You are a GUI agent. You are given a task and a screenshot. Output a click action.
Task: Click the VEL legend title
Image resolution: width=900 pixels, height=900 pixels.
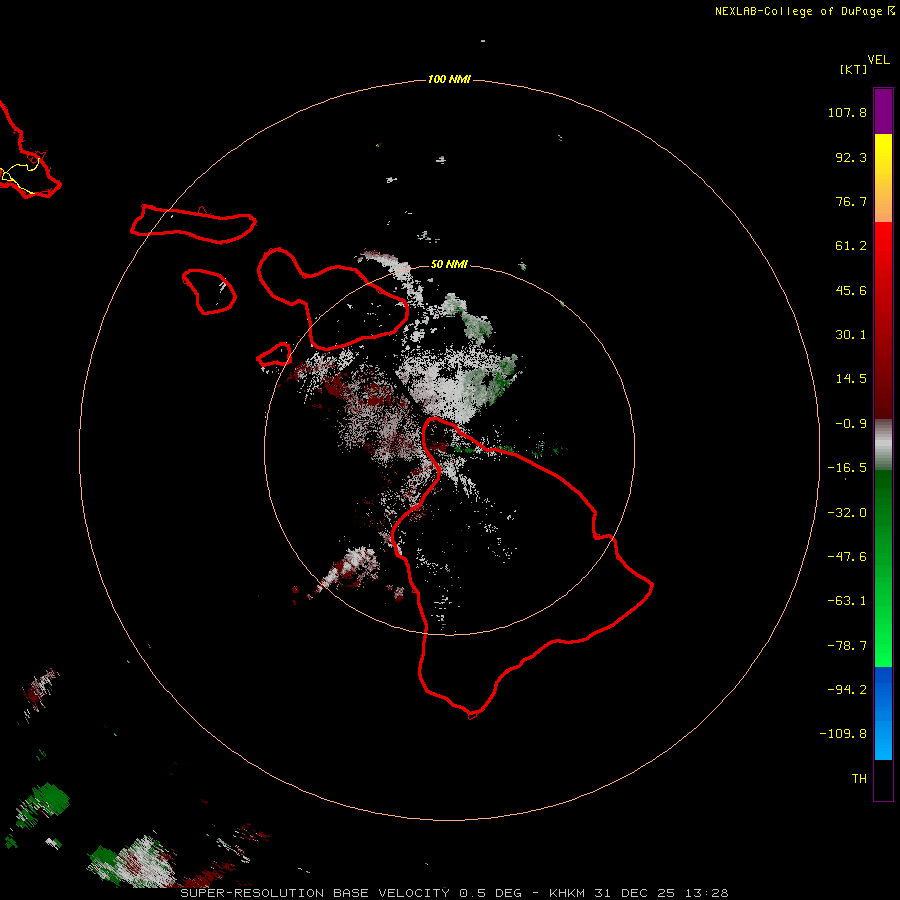(878, 60)
